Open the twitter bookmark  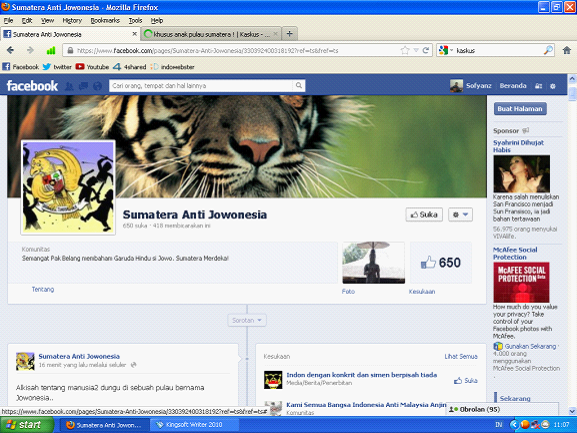[x=57, y=67]
